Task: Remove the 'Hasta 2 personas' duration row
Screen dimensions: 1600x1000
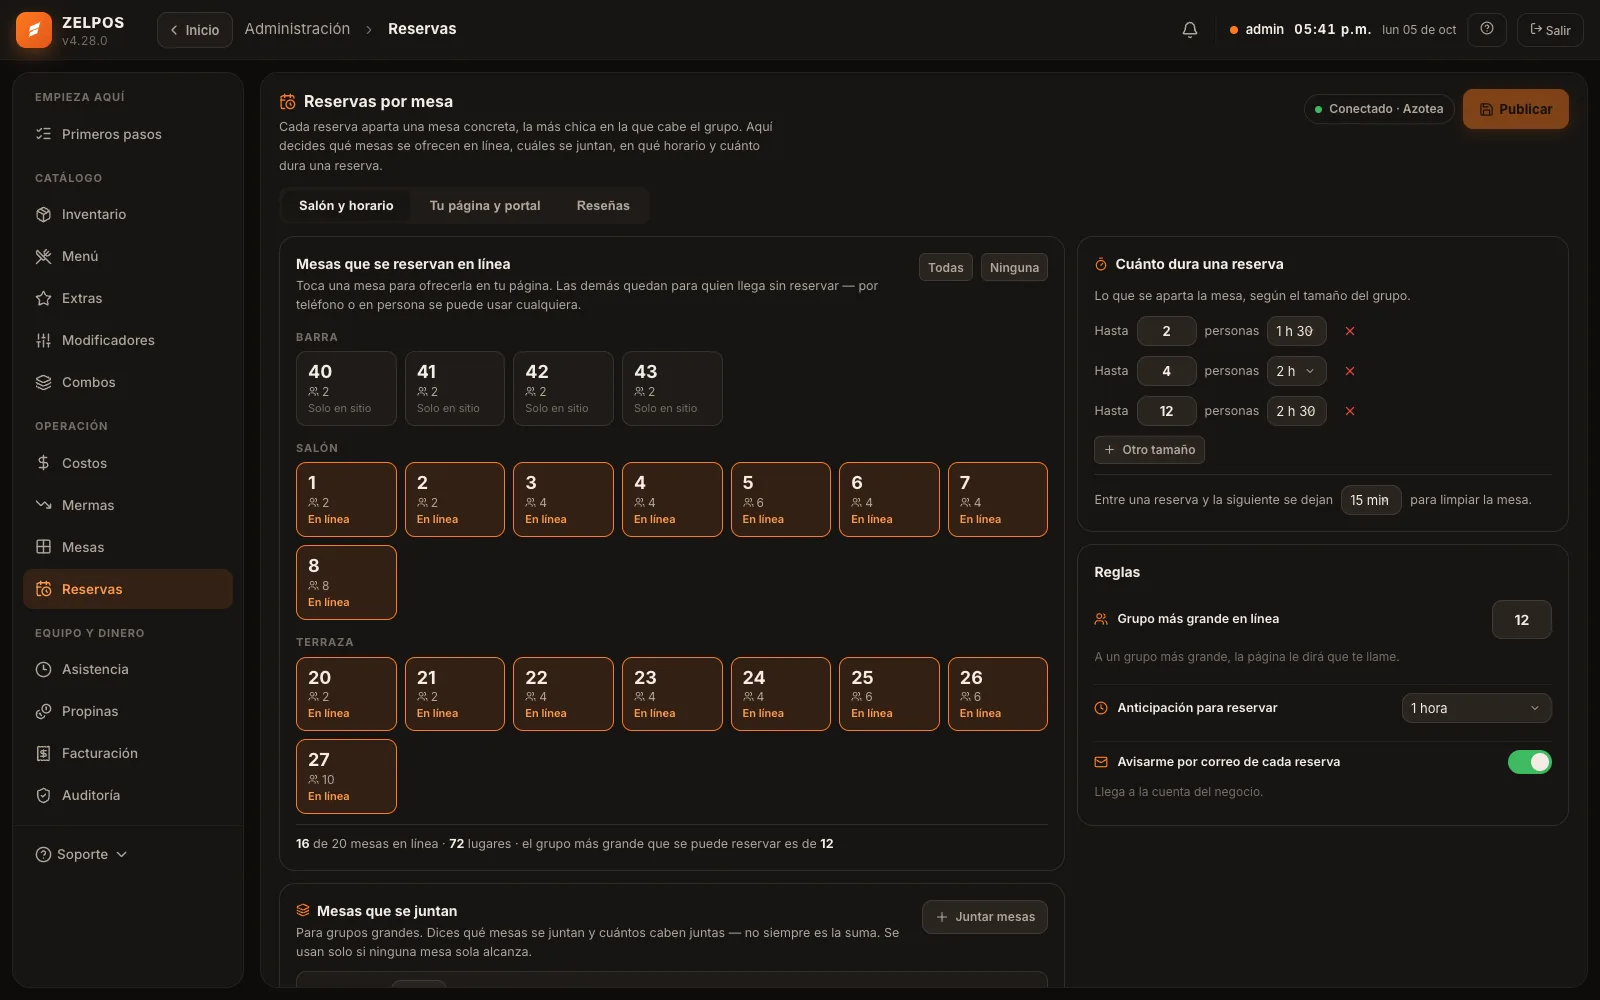Action: click(1350, 331)
